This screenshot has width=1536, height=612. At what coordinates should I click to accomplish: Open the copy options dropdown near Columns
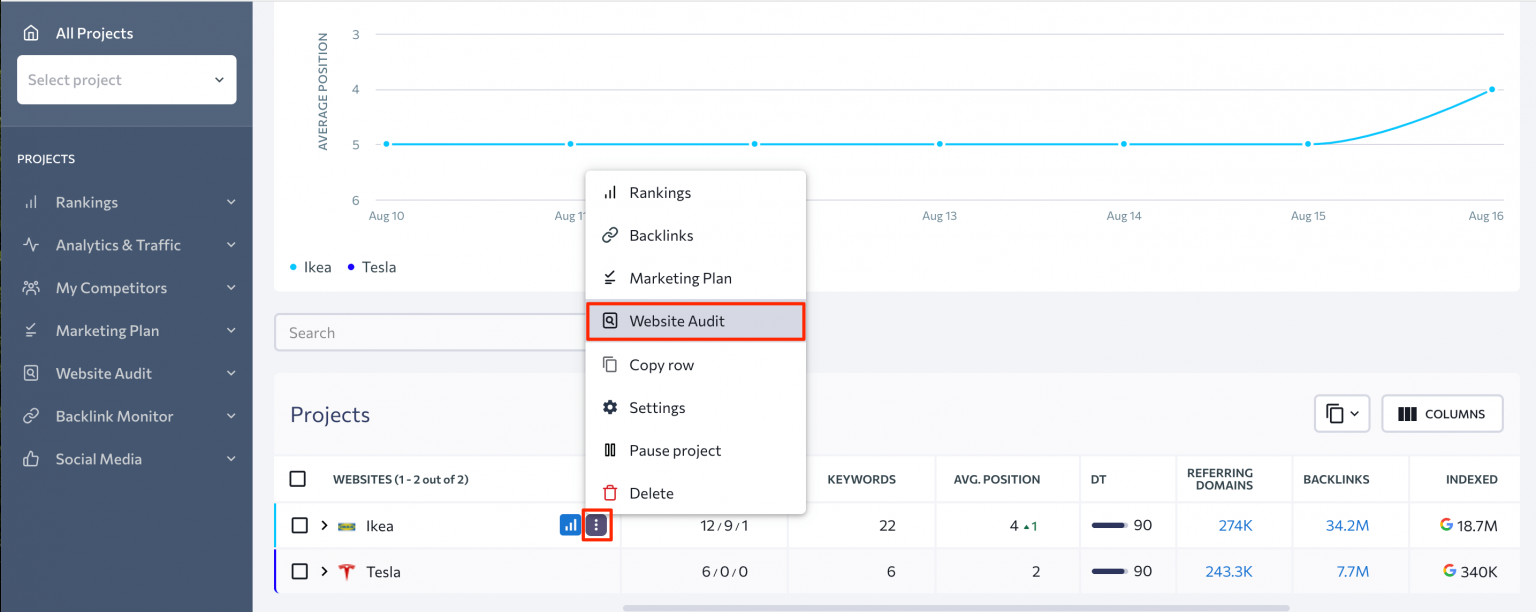point(1341,414)
